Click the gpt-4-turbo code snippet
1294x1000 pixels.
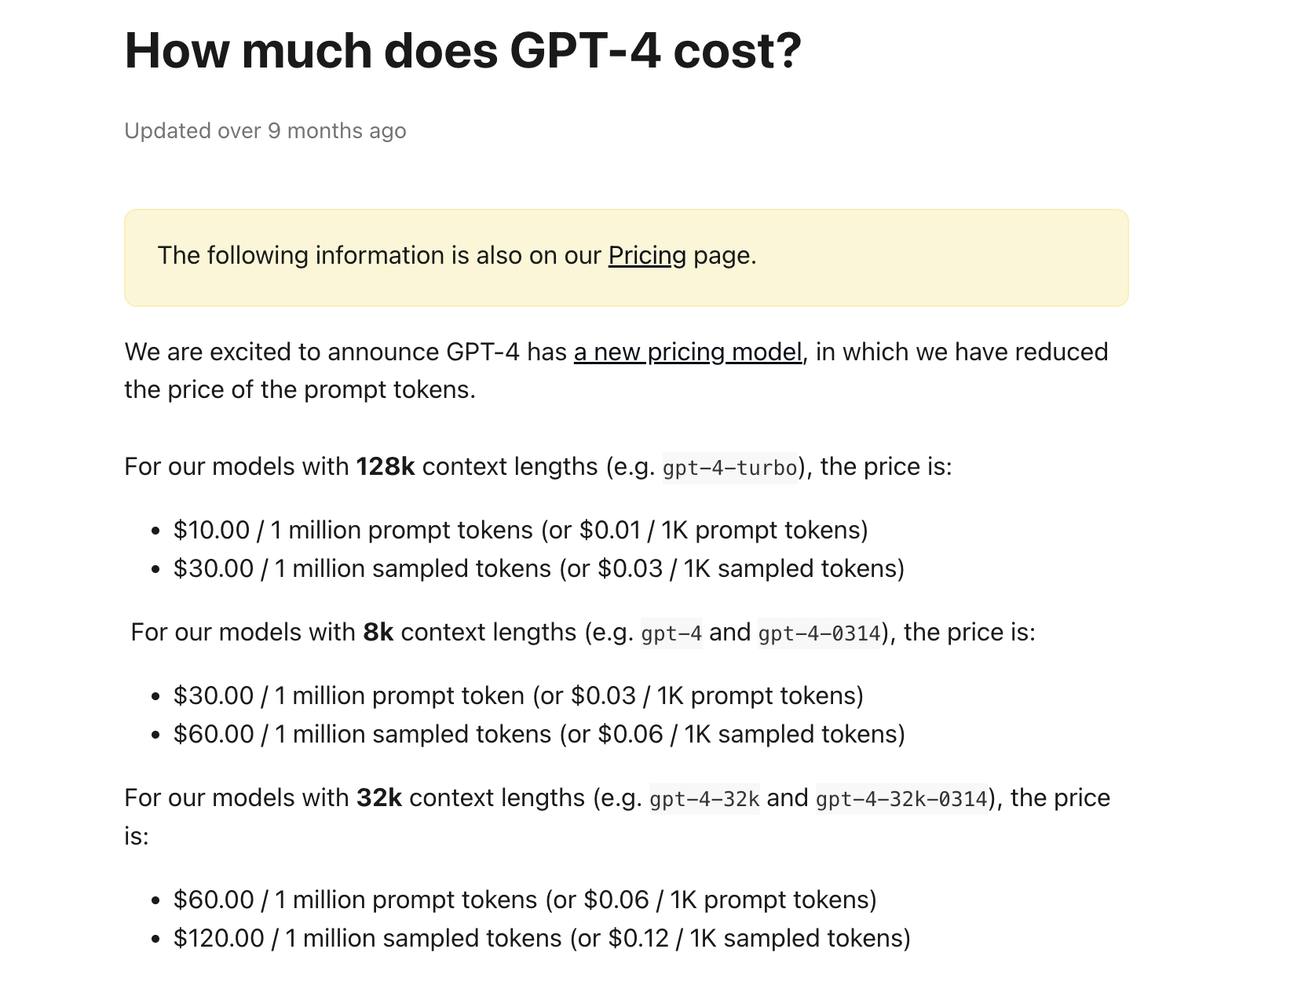click(730, 468)
